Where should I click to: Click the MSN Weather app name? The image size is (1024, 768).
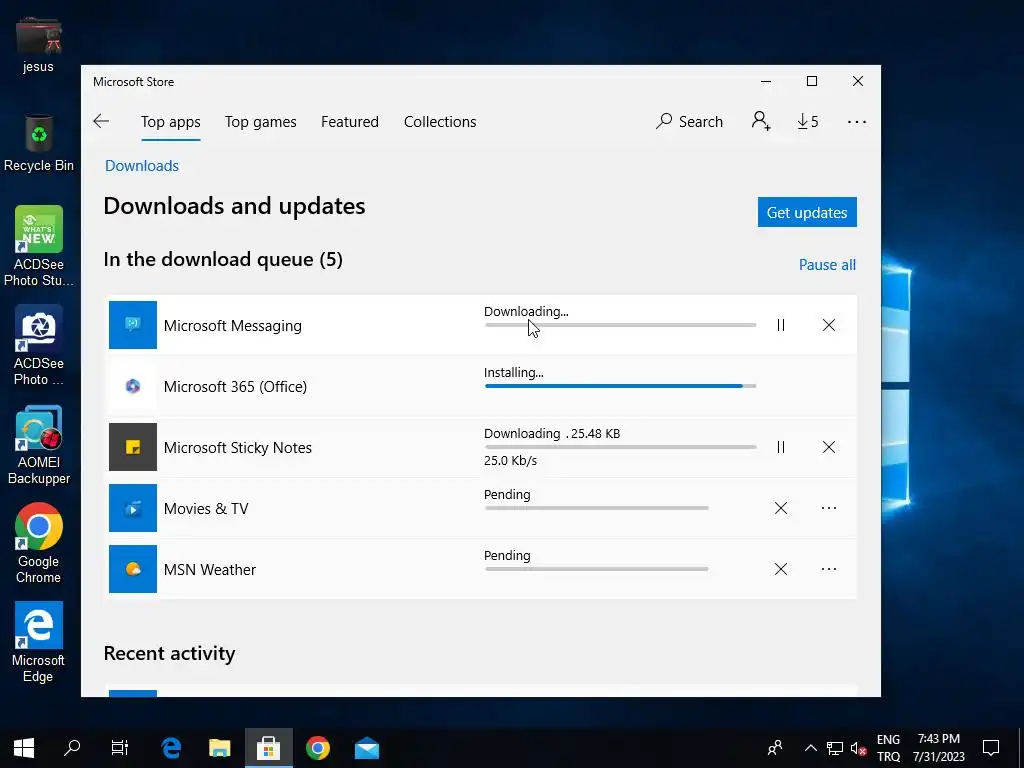coord(210,569)
